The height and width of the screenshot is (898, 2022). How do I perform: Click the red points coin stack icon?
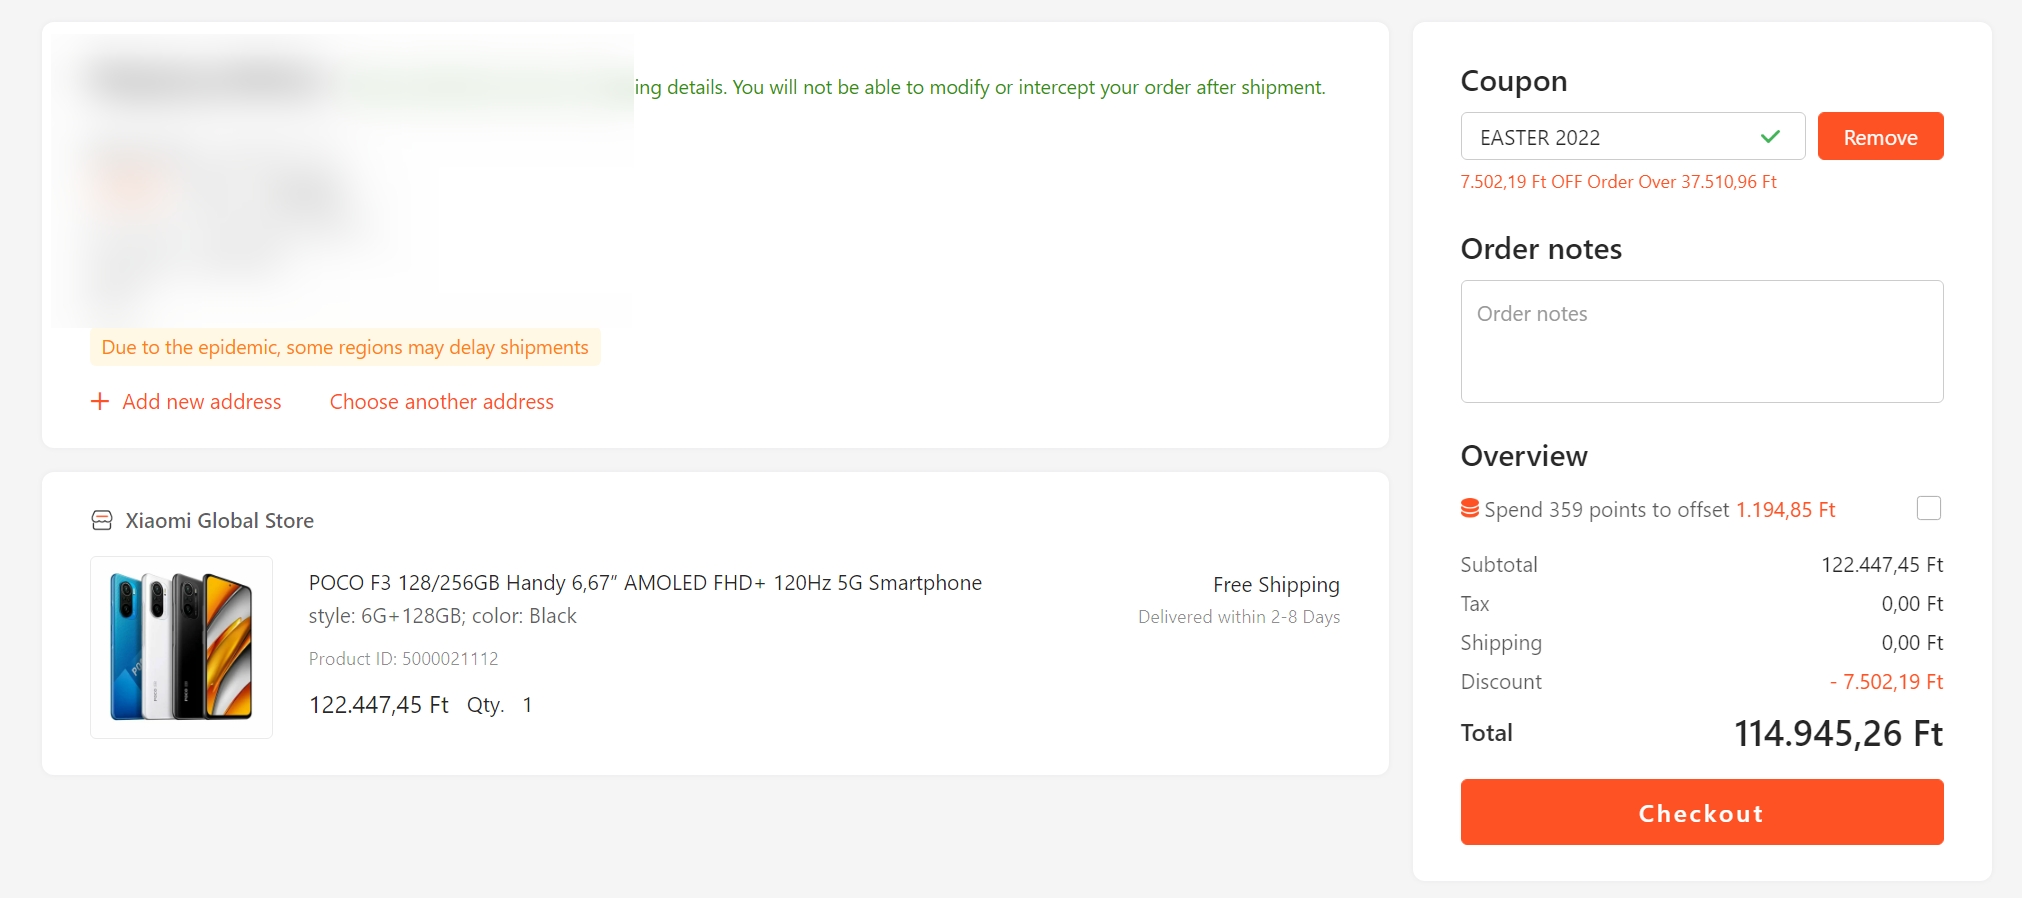[1470, 509]
